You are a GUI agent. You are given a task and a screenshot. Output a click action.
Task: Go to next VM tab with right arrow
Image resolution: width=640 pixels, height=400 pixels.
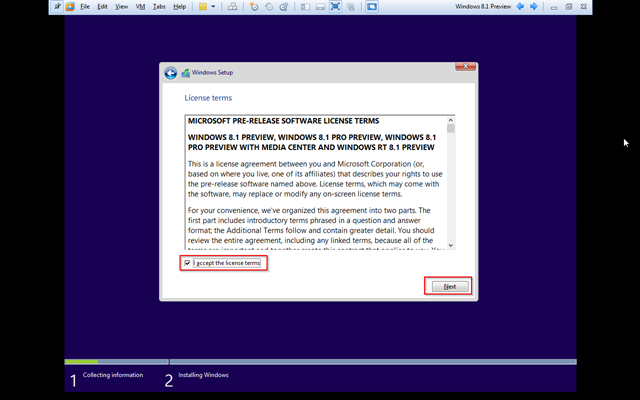pos(533,7)
